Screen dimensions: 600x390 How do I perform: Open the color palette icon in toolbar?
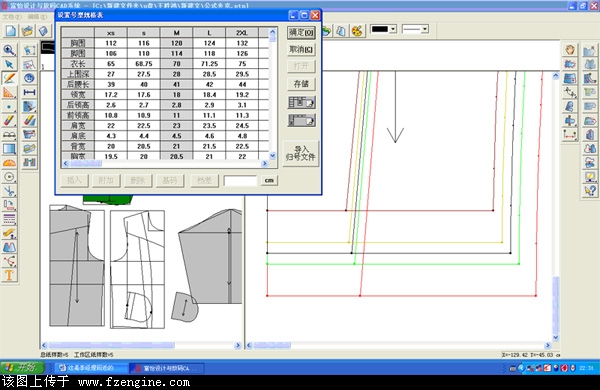357,31
